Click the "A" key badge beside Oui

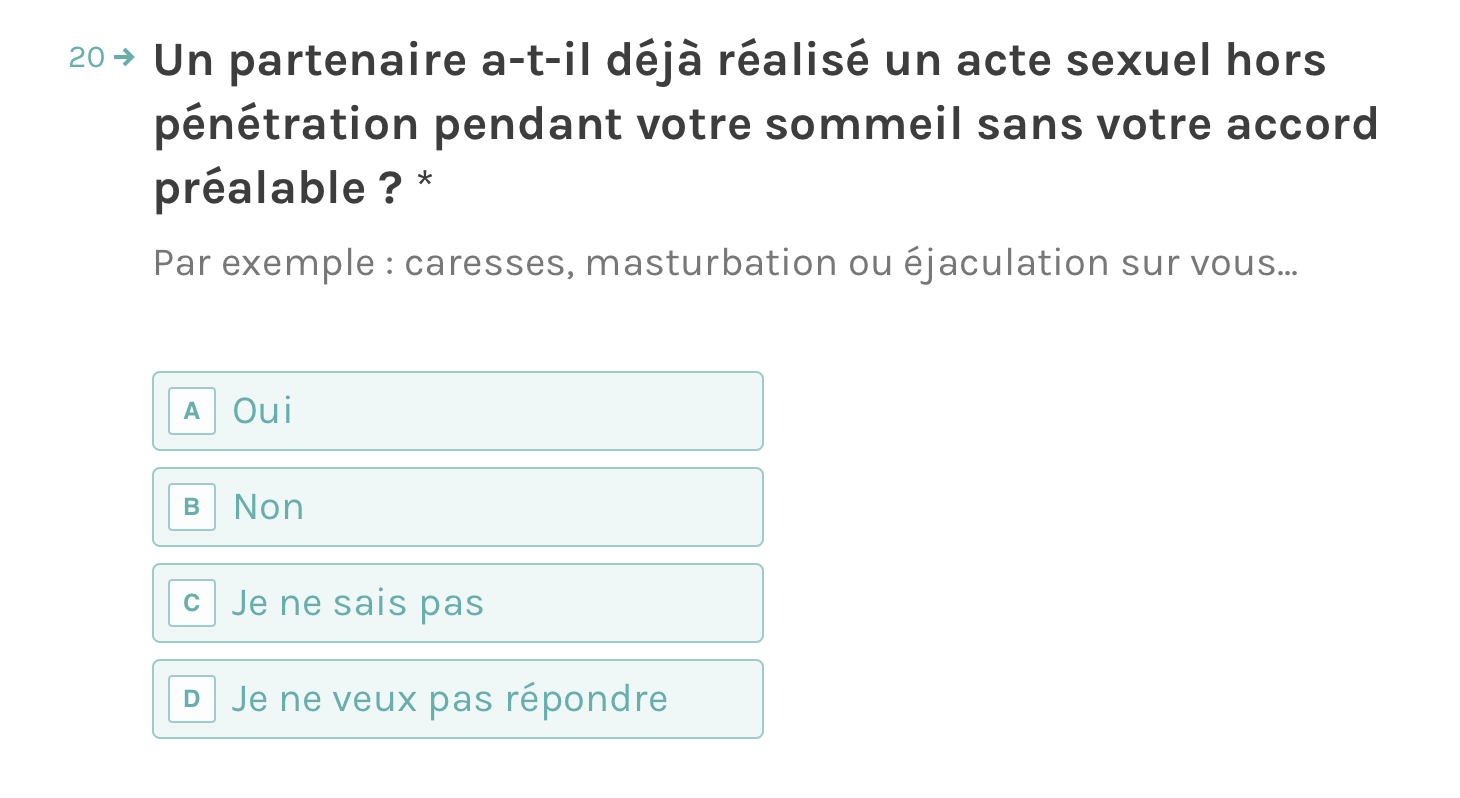(x=192, y=411)
